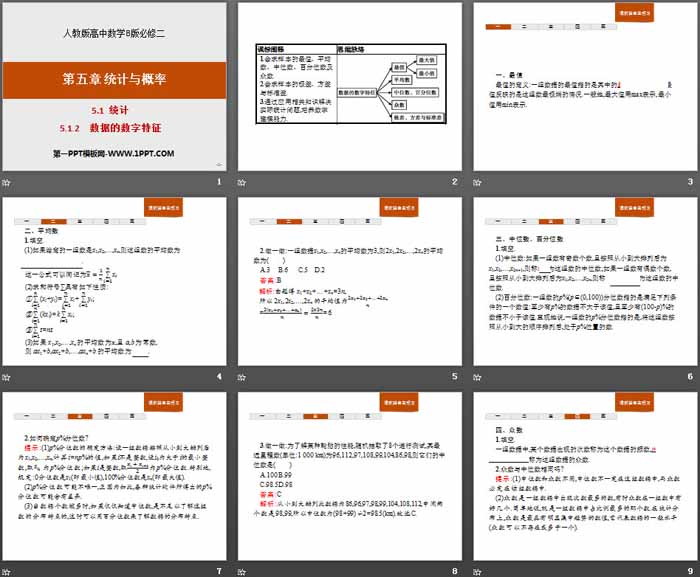Viewport: 700px width, 577px height.
Task: Select slide 7 thumbnail on p% percentile
Action: pos(114,476)
